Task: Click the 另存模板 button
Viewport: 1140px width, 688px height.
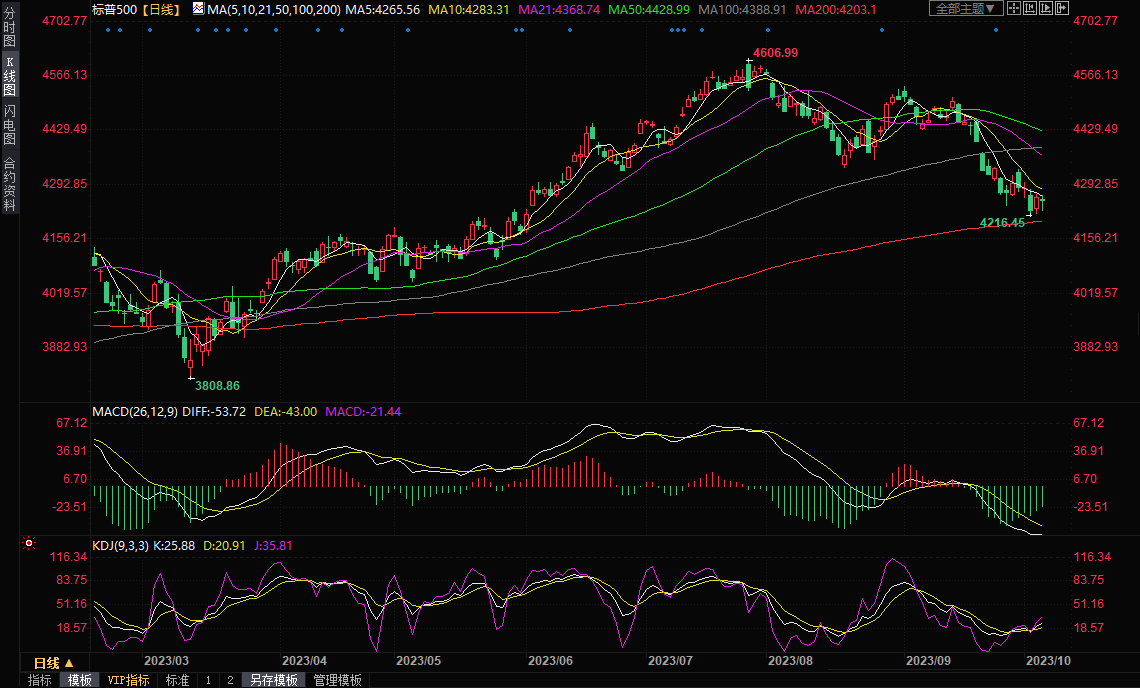Action: pos(273,680)
